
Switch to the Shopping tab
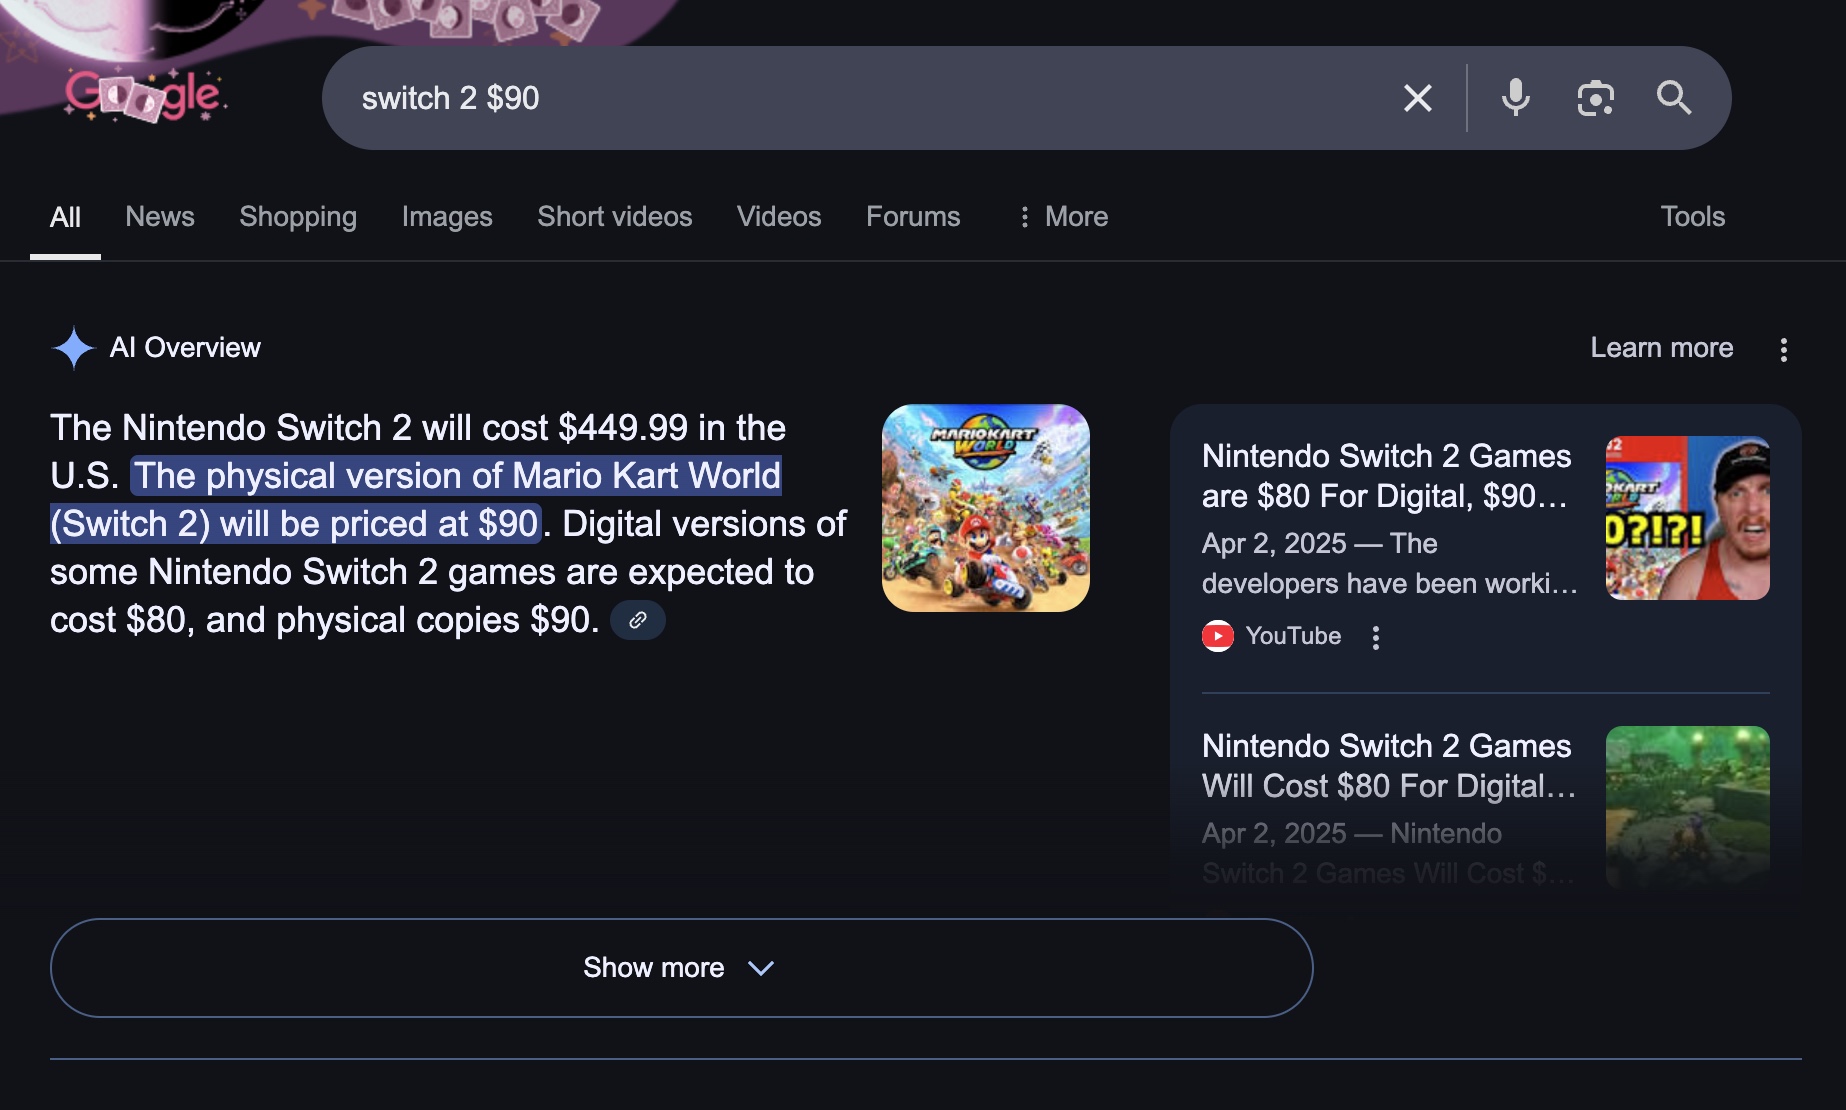point(298,217)
